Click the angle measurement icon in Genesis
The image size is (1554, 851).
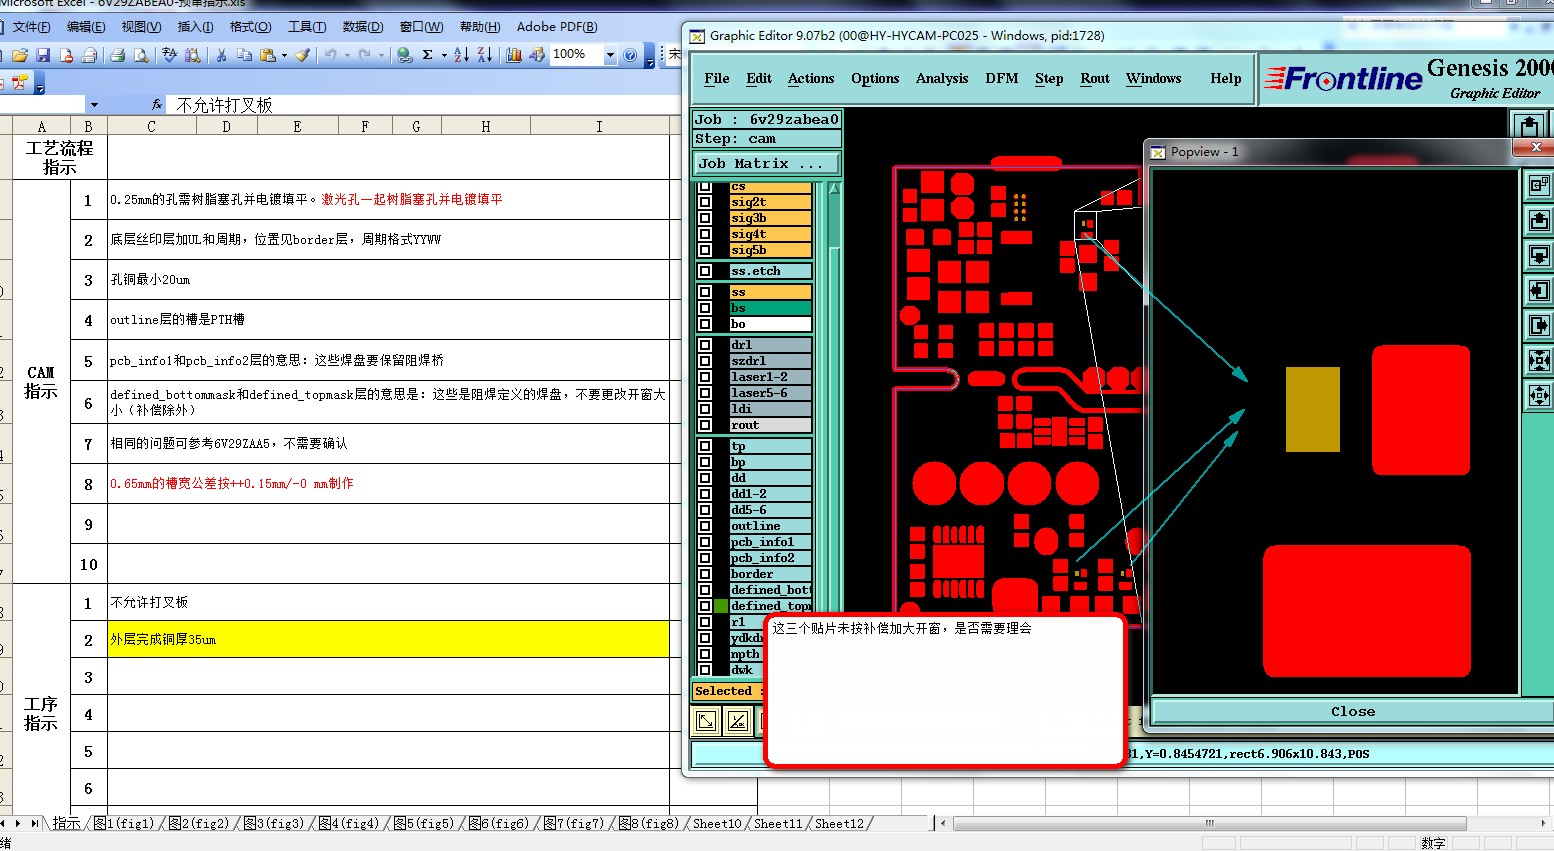click(x=738, y=721)
